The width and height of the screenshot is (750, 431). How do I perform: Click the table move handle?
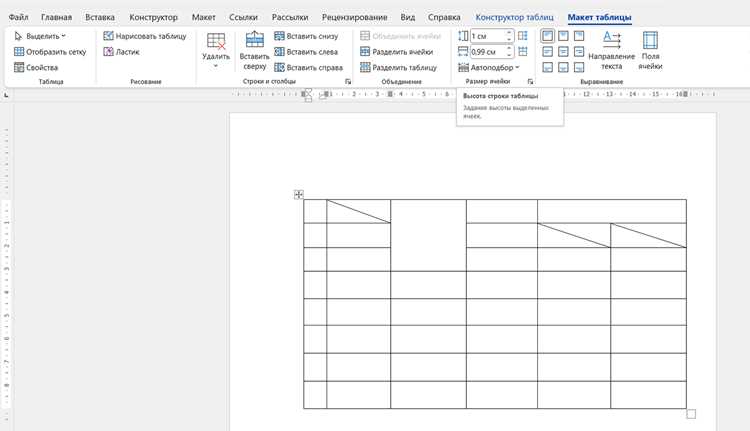[x=298, y=194]
